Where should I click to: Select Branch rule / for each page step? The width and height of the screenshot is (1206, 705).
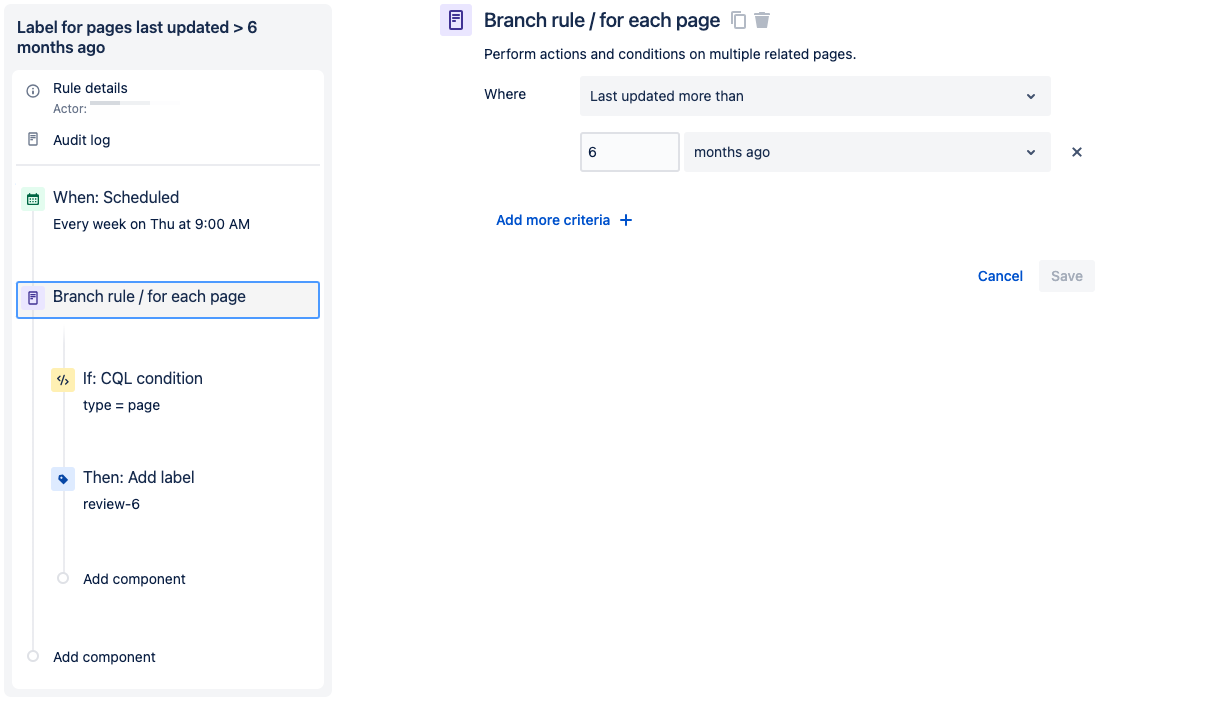168,300
